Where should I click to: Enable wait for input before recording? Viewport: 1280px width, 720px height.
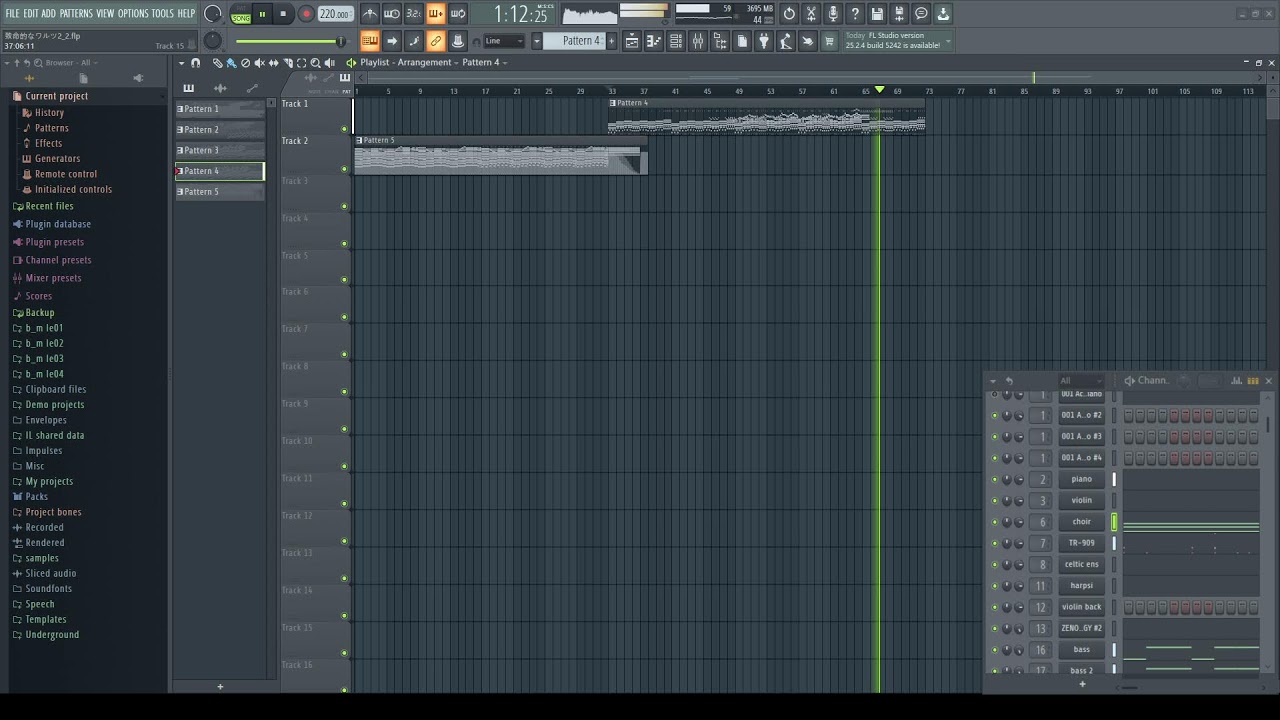[392, 14]
